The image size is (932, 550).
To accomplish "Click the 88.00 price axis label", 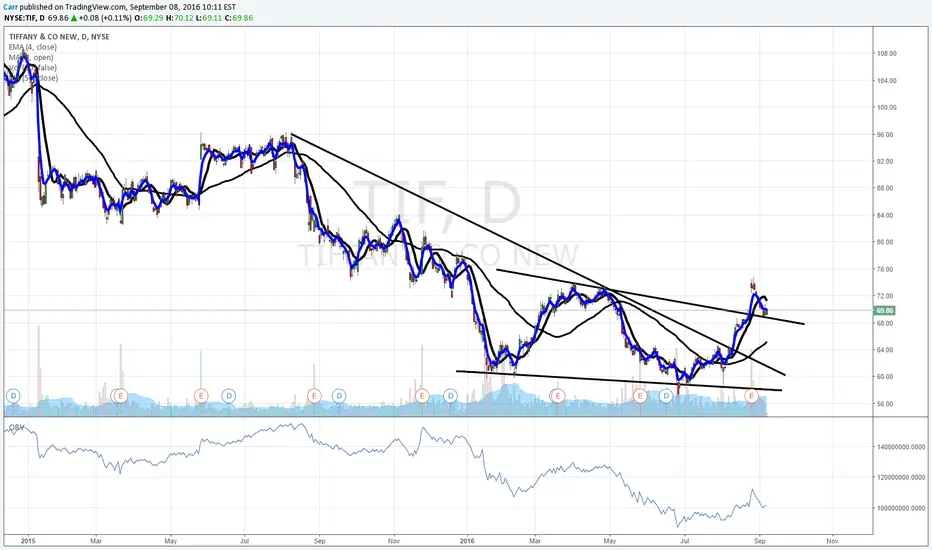I will [884, 188].
